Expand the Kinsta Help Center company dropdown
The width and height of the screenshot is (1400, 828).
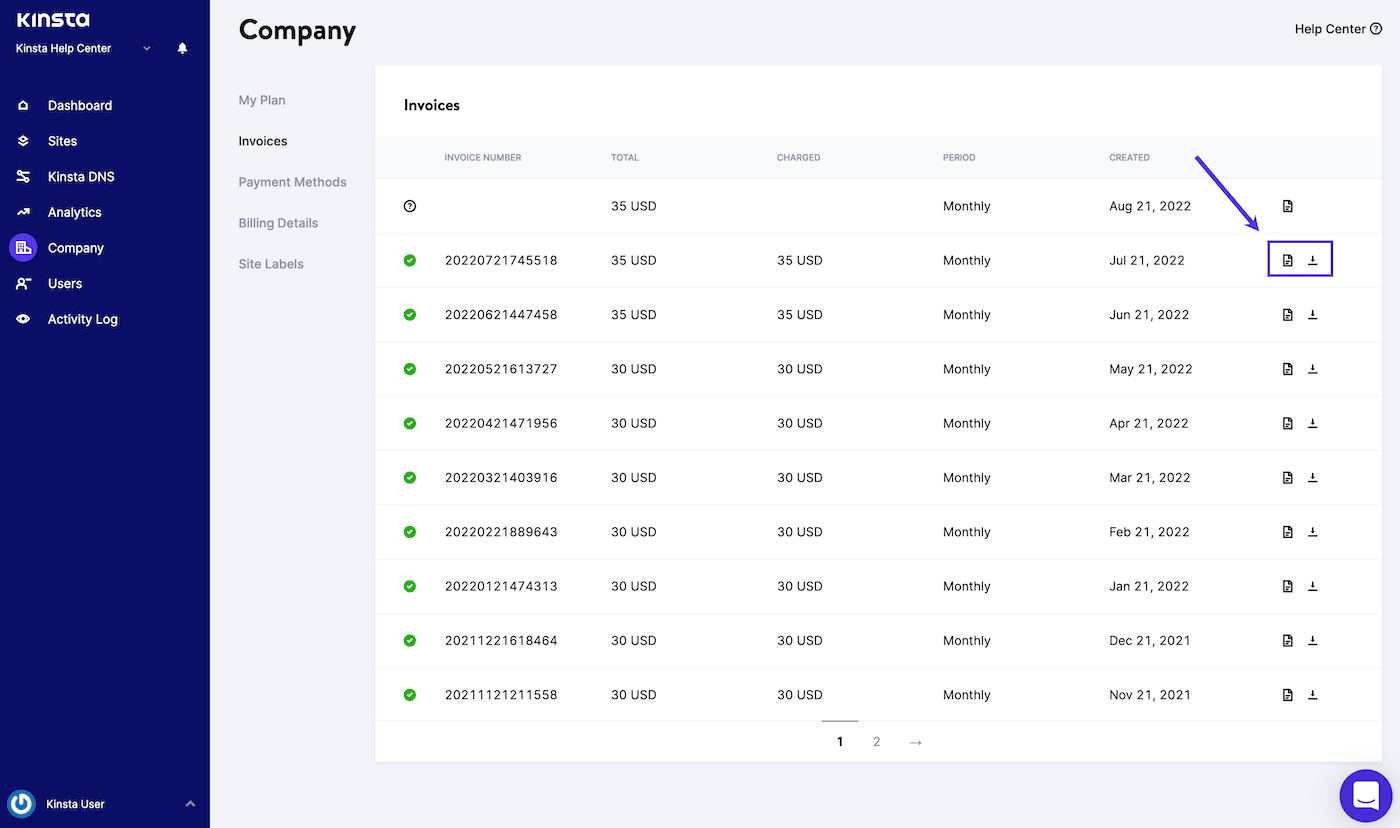coord(147,48)
